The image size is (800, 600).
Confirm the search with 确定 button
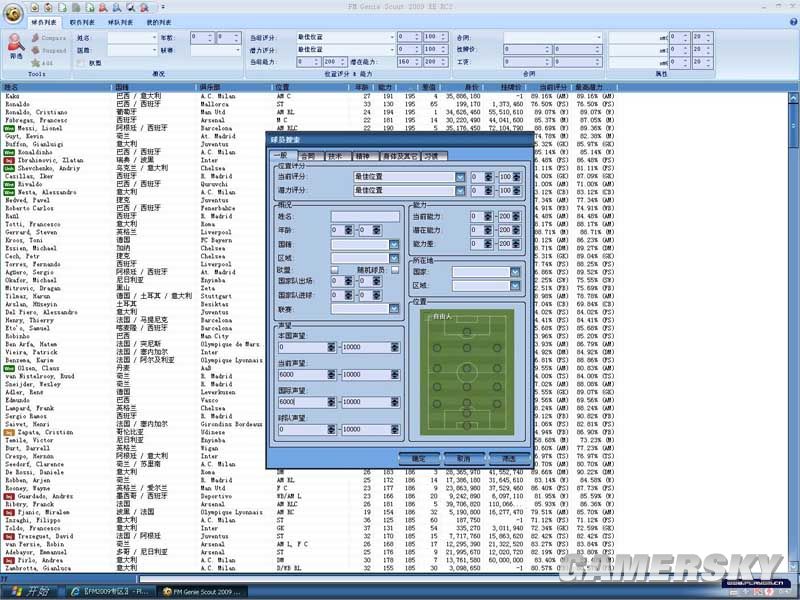point(418,459)
